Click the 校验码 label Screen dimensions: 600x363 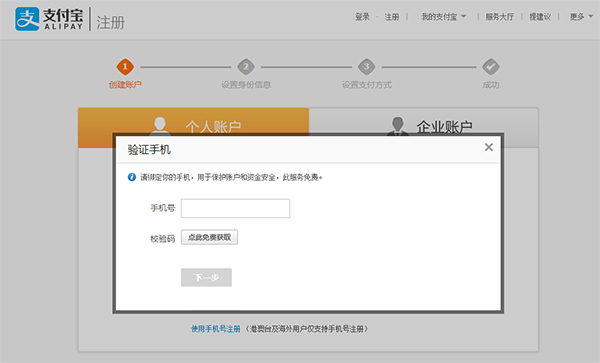pyautogui.click(x=163, y=239)
